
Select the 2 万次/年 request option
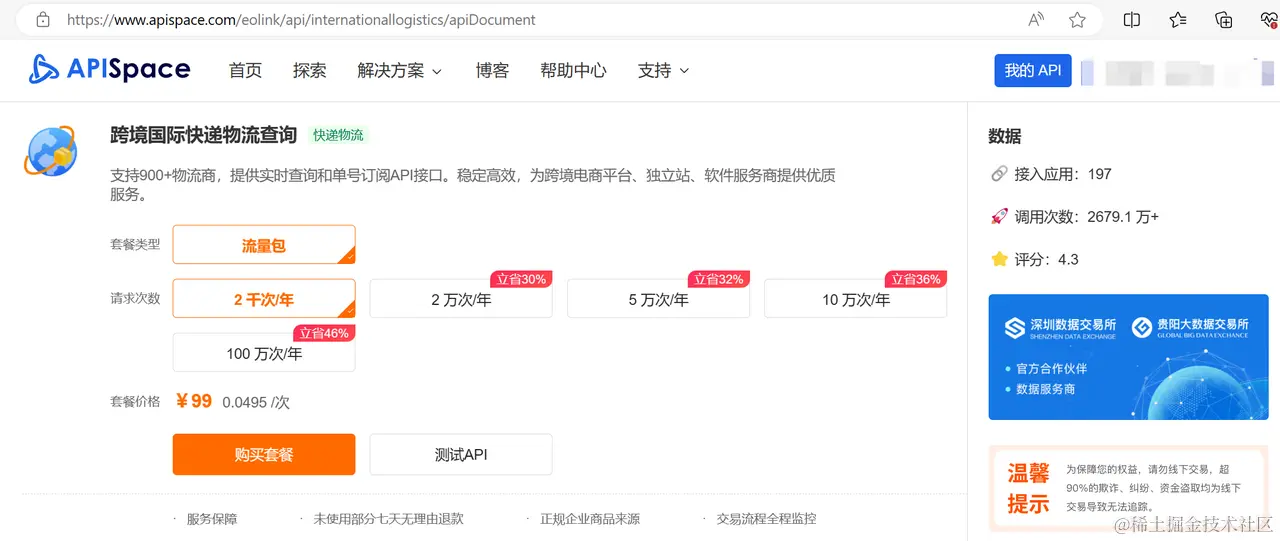[461, 299]
